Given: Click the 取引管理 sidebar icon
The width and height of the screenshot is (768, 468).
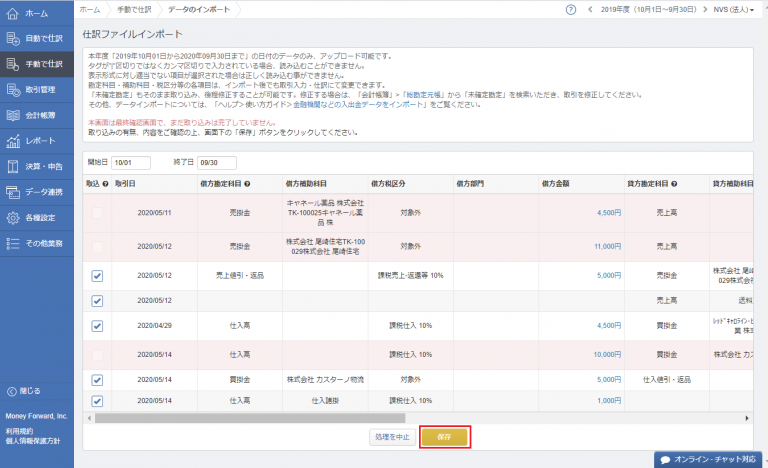Looking at the screenshot, I should tap(13, 89).
